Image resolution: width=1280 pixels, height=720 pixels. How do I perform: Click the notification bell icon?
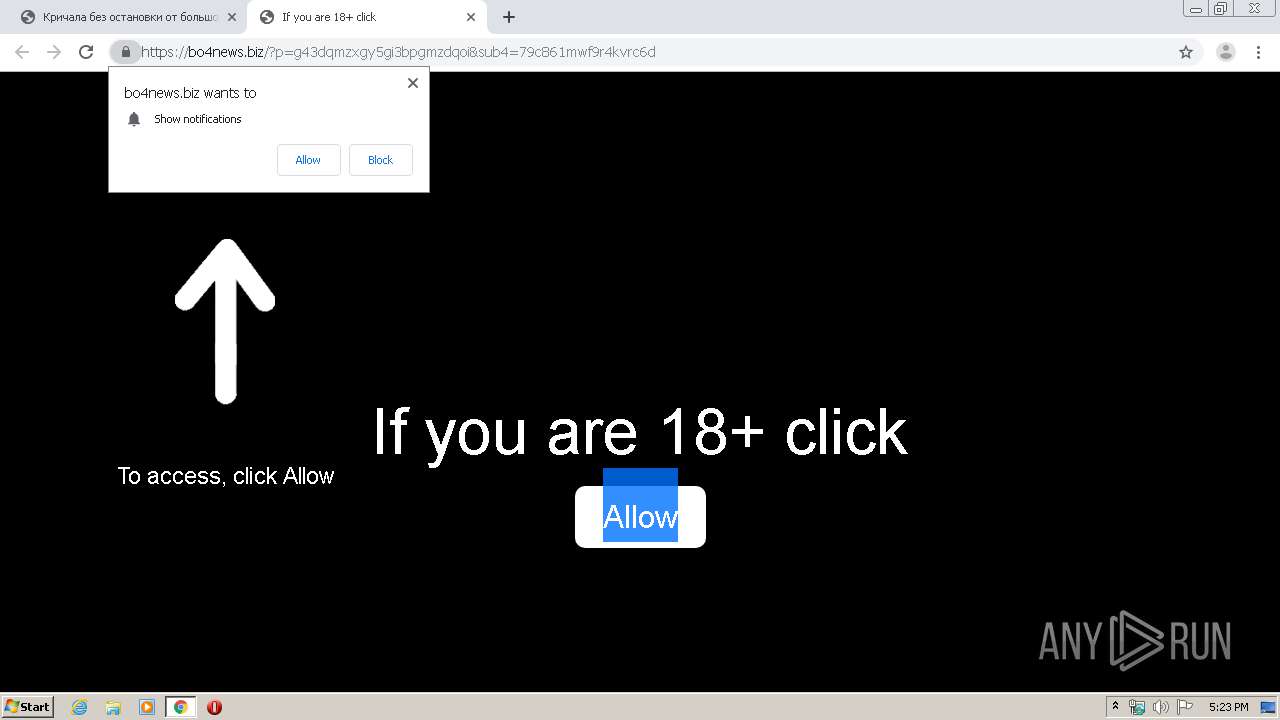[134, 119]
